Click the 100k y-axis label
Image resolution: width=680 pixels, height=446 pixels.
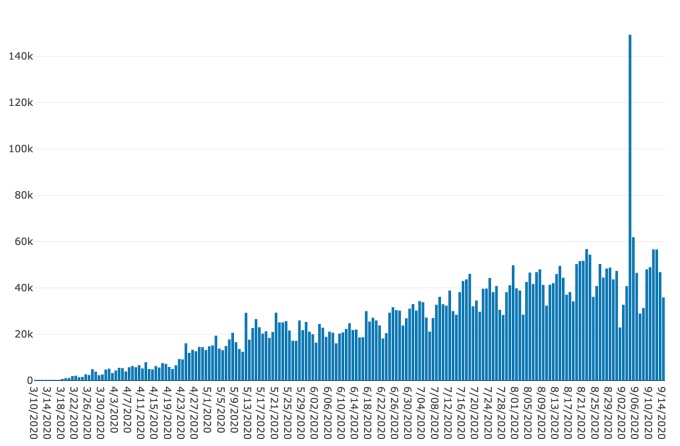coord(21,149)
